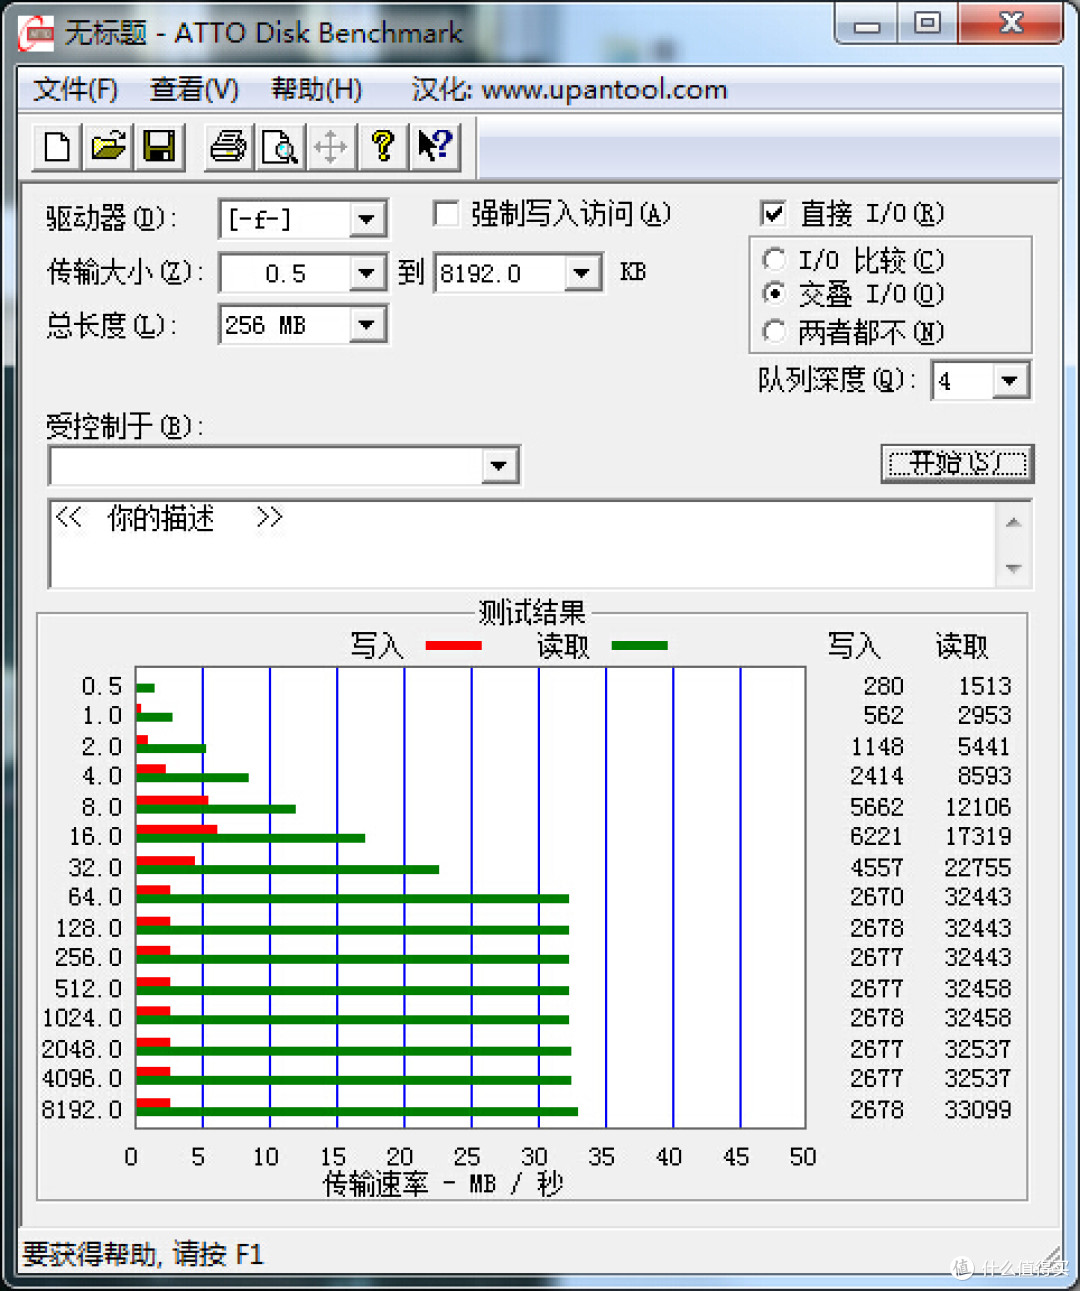Toggle the 强制写入访问 checkbox

446,213
